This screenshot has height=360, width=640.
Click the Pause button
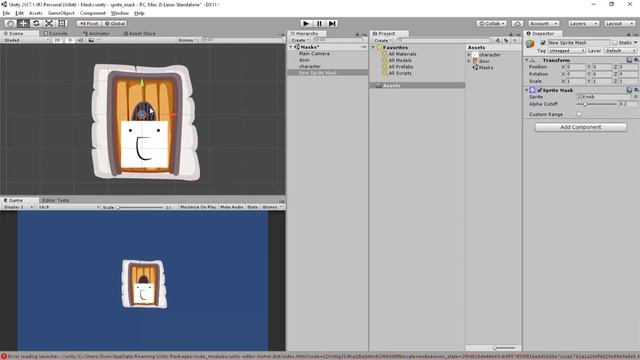pyautogui.click(x=319, y=24)
